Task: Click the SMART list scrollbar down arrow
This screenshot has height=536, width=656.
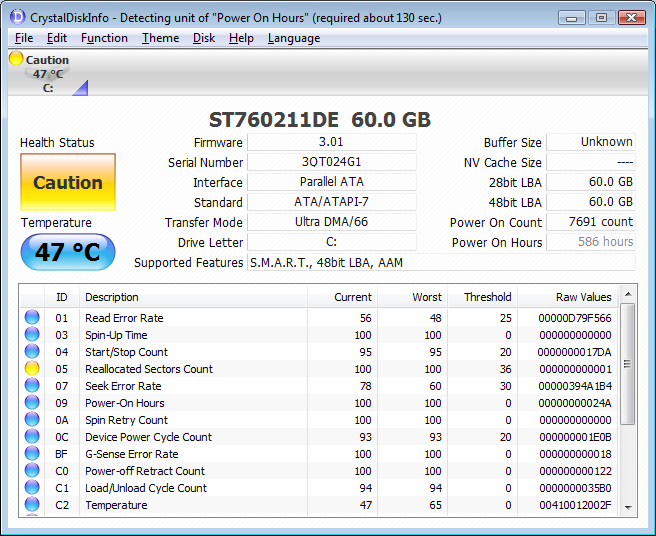Action: tap(628, 508)
